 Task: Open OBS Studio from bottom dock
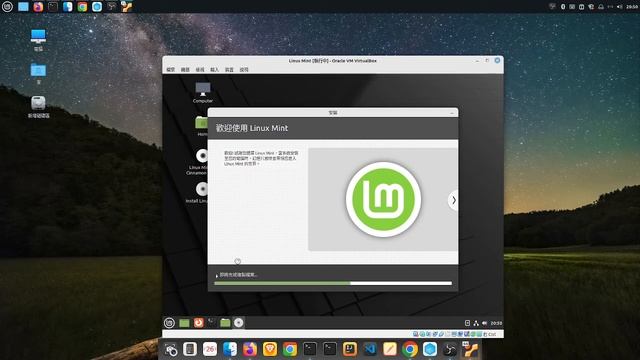[450, 349]
